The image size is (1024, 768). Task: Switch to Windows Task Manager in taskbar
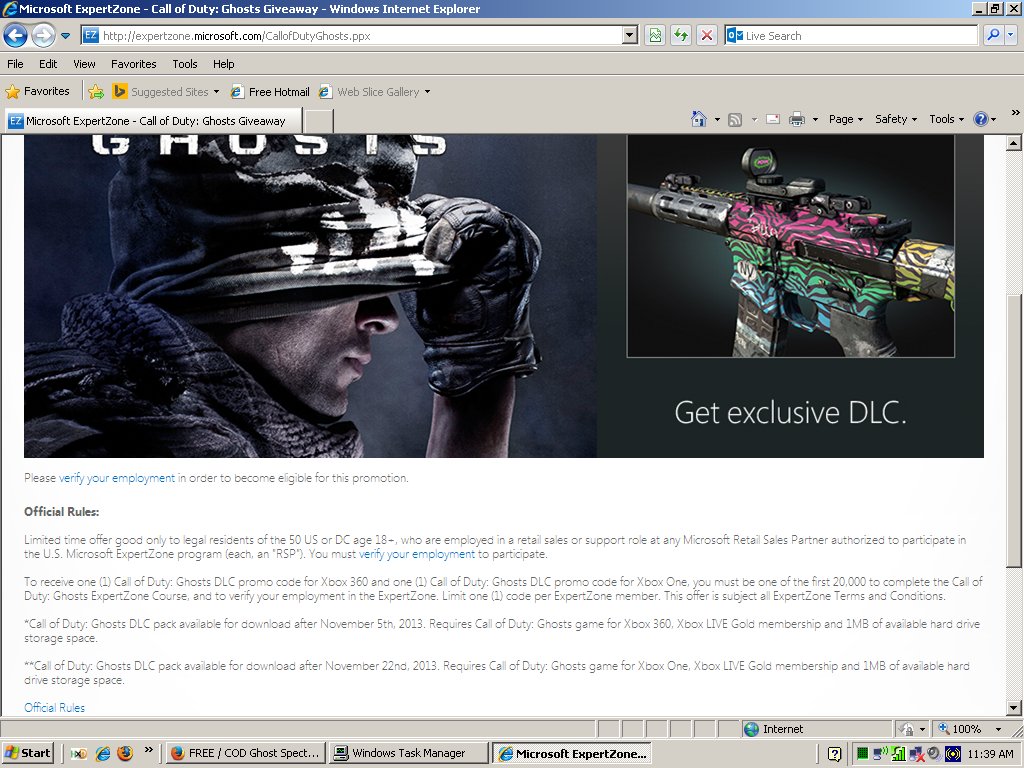click(410, 753)
